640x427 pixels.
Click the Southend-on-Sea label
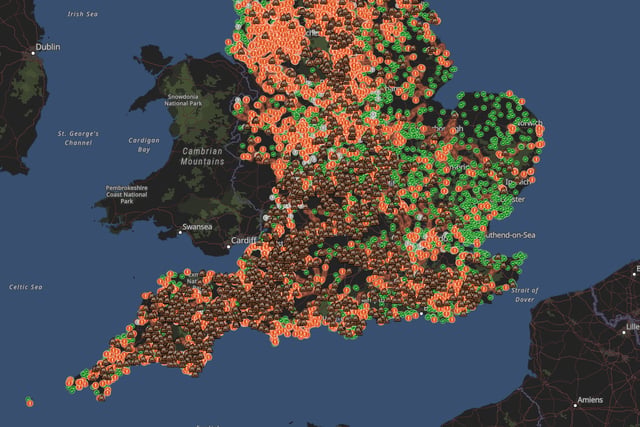(509, 235)
